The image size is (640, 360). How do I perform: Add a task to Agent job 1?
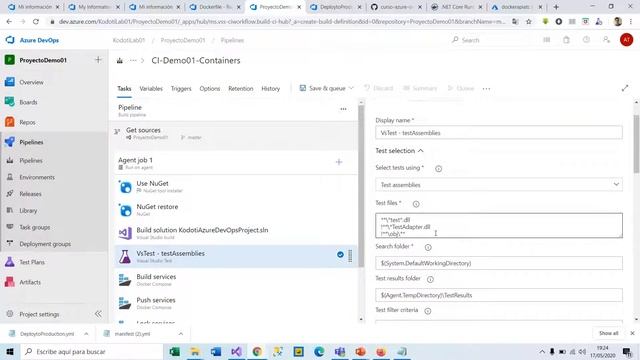[339, 162]
